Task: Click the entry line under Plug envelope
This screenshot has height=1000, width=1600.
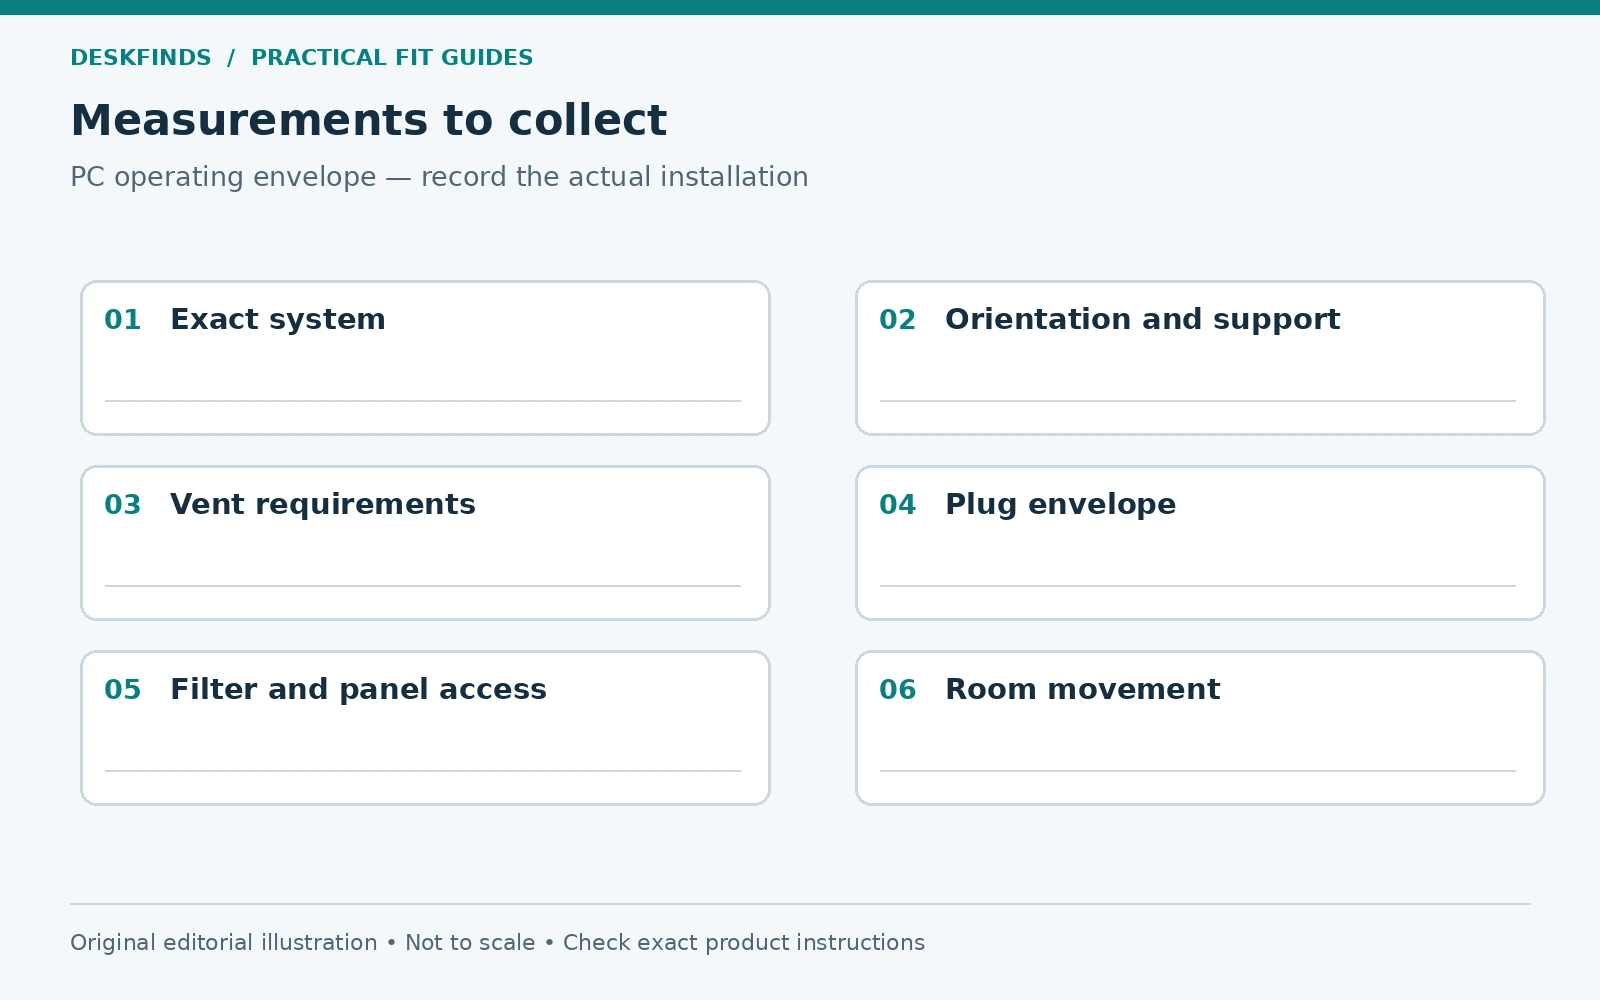Action: click(1198, 586)
